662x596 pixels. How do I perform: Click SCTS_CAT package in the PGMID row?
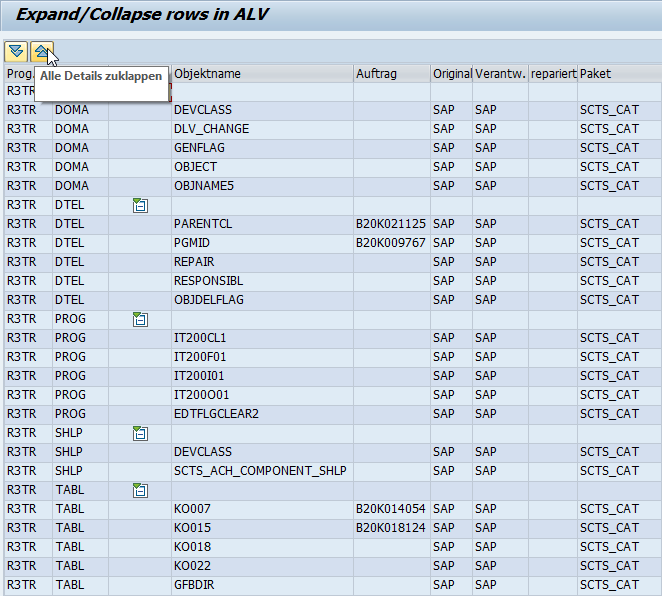tap(619, 243)
